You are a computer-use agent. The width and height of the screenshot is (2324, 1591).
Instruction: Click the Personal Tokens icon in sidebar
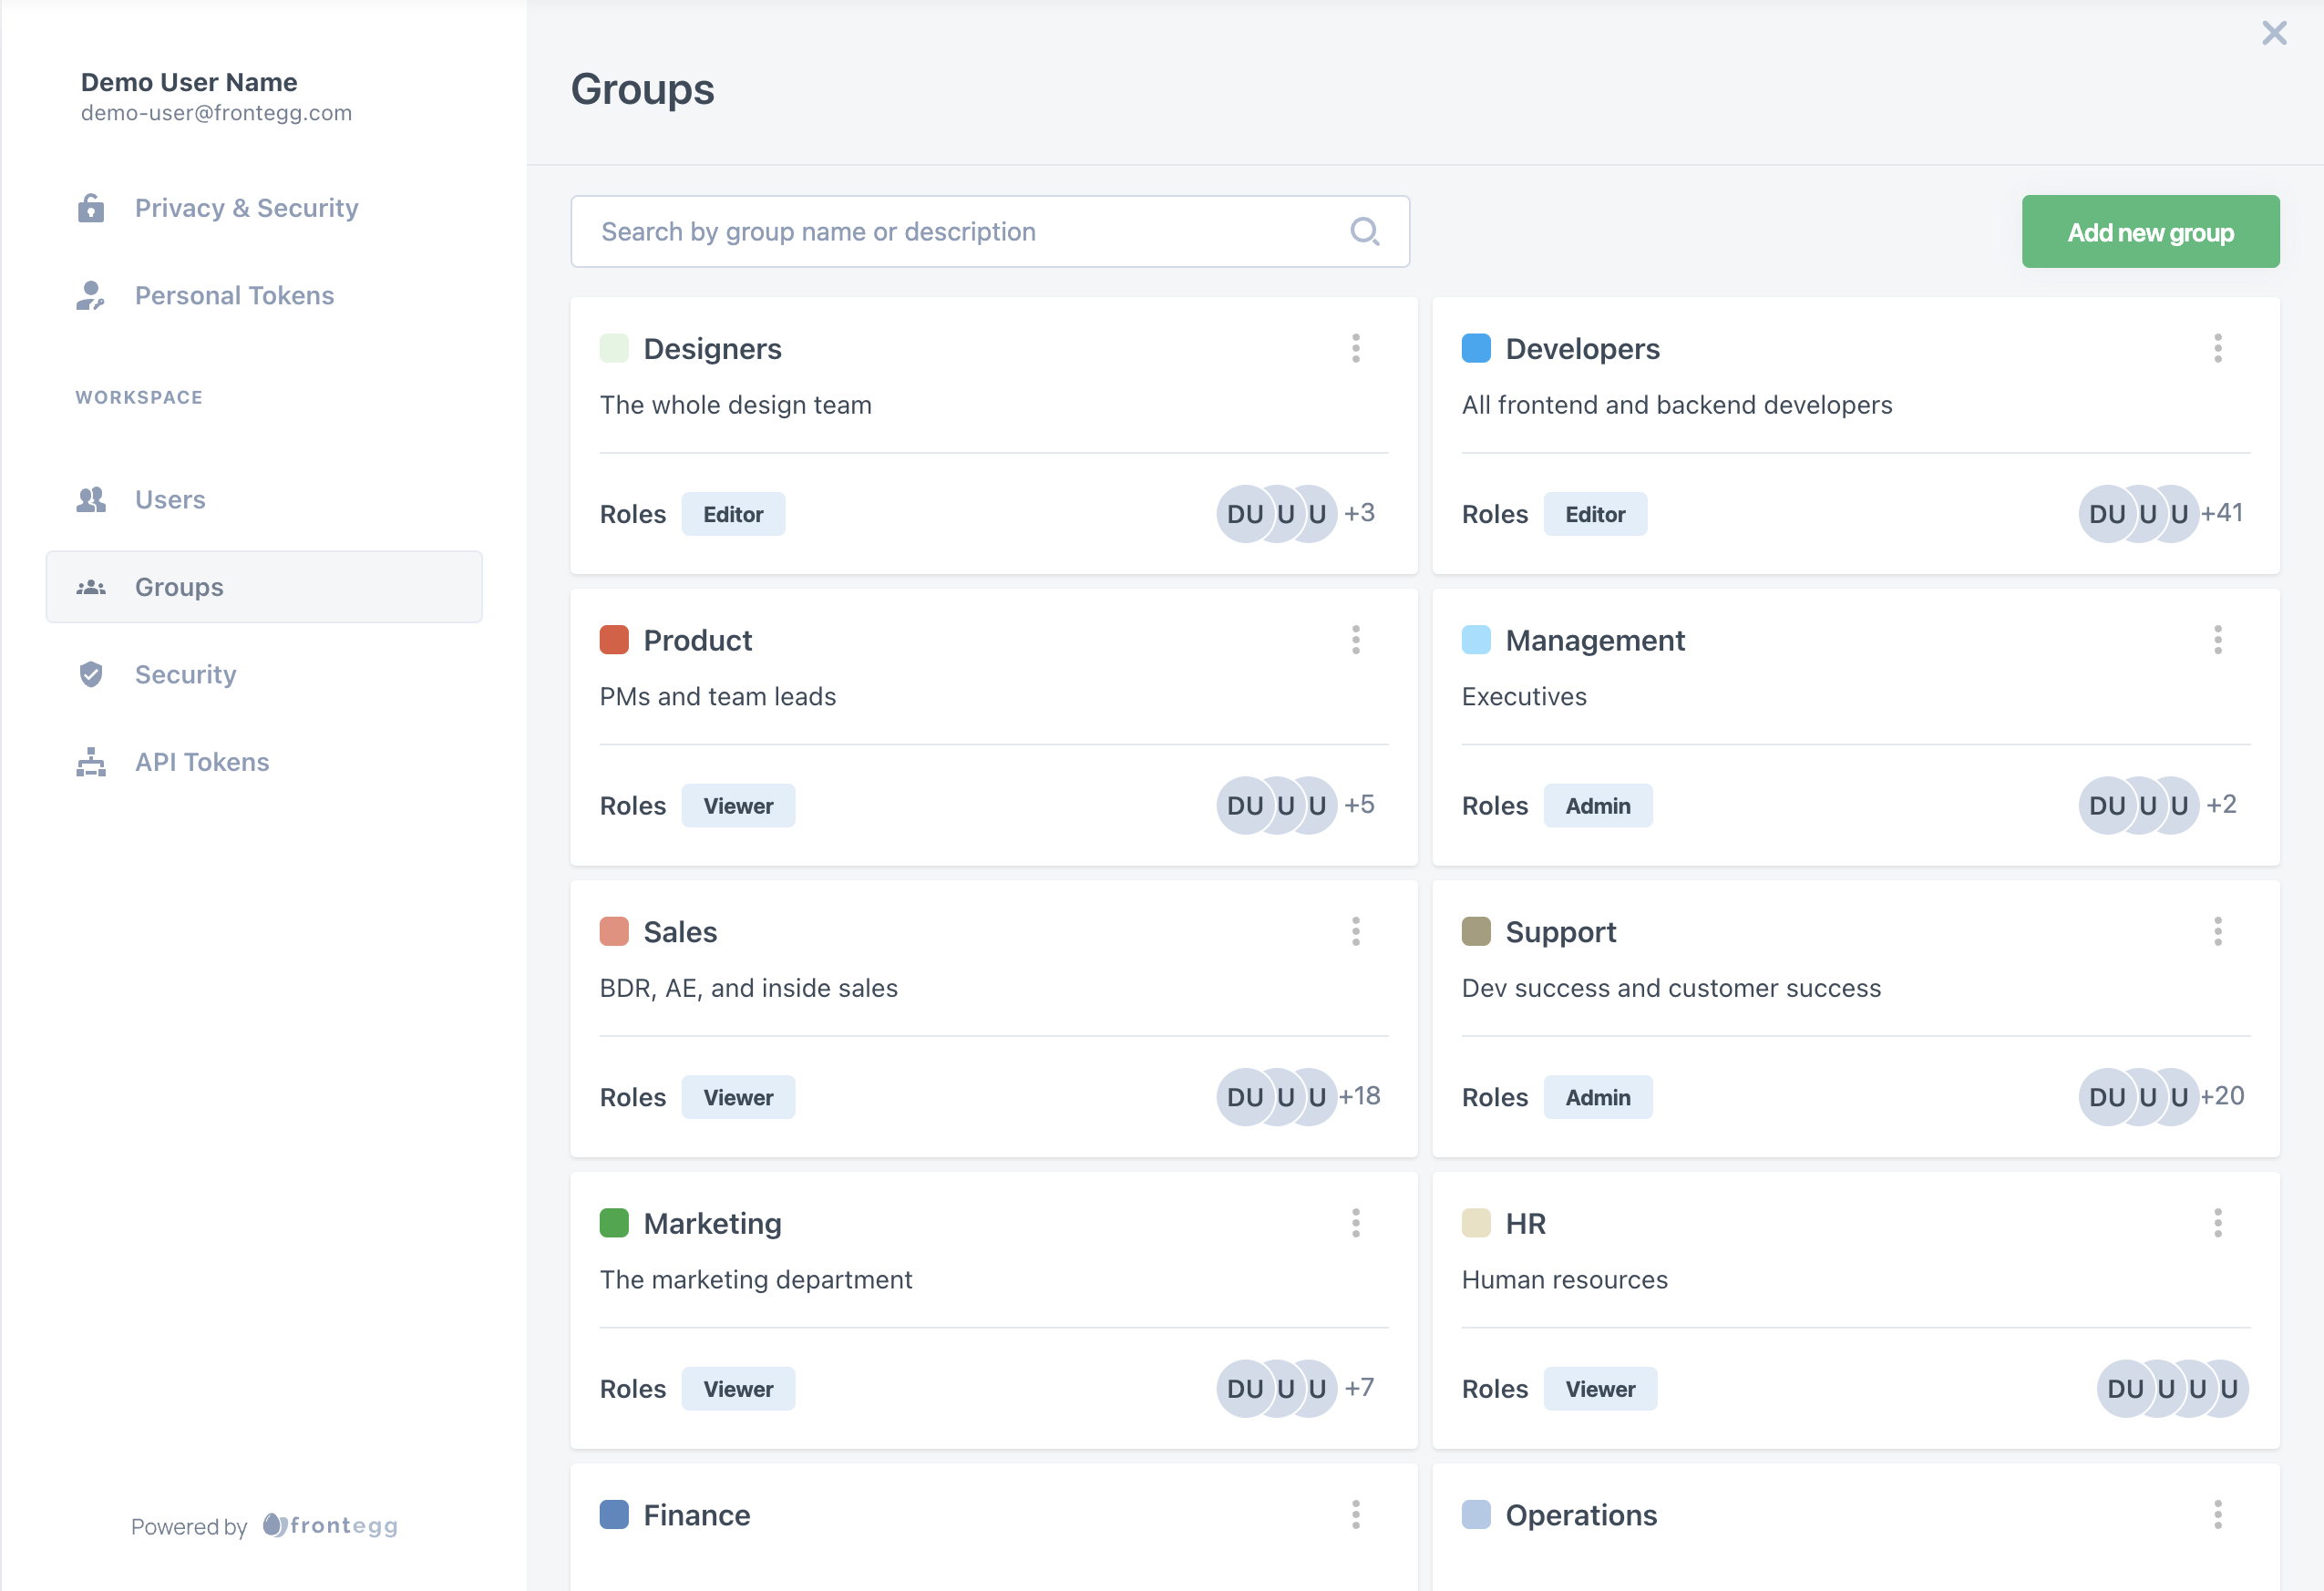[x=90, y=293]
